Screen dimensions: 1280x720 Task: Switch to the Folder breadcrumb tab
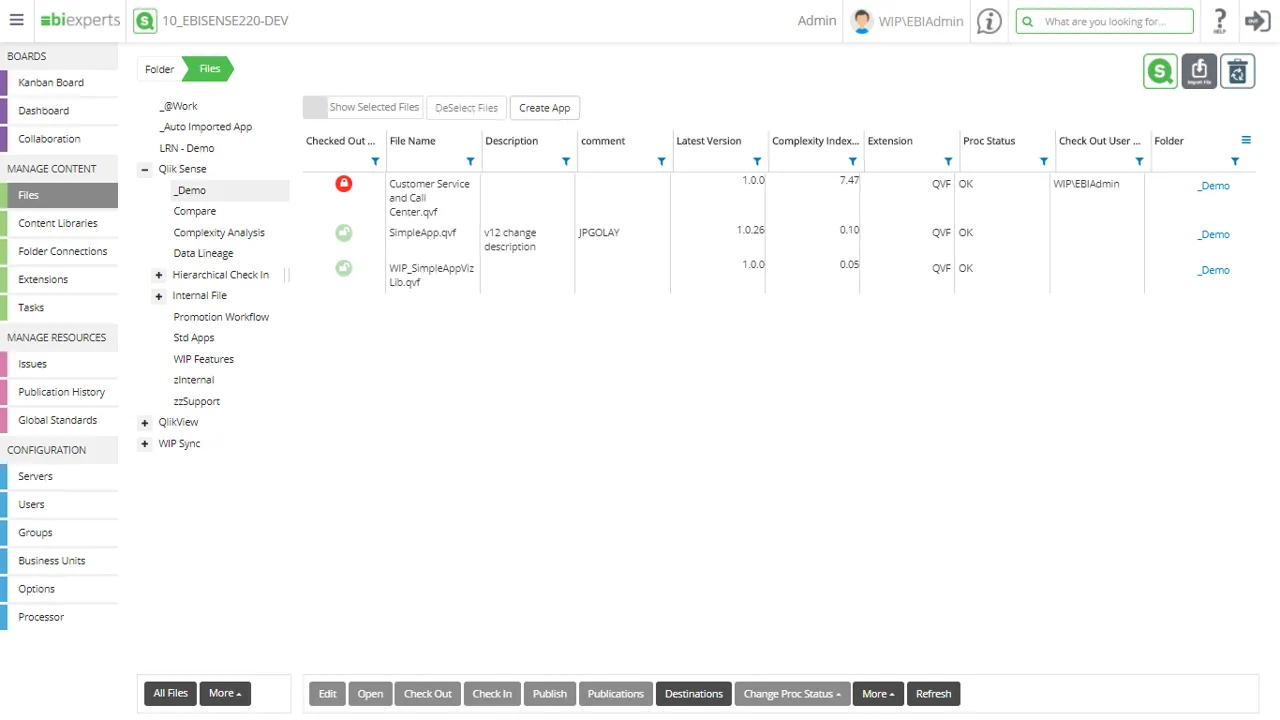[x=160, y=69]
